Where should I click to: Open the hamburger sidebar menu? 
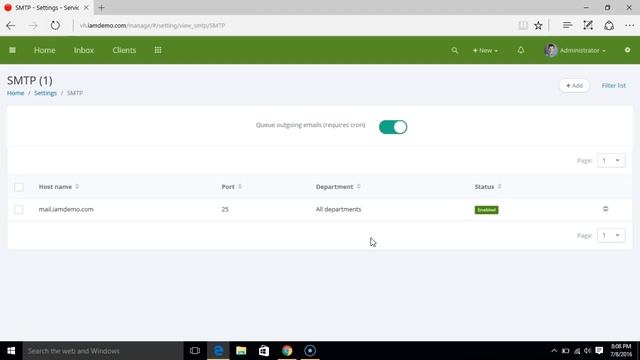(x=12, y=50)
